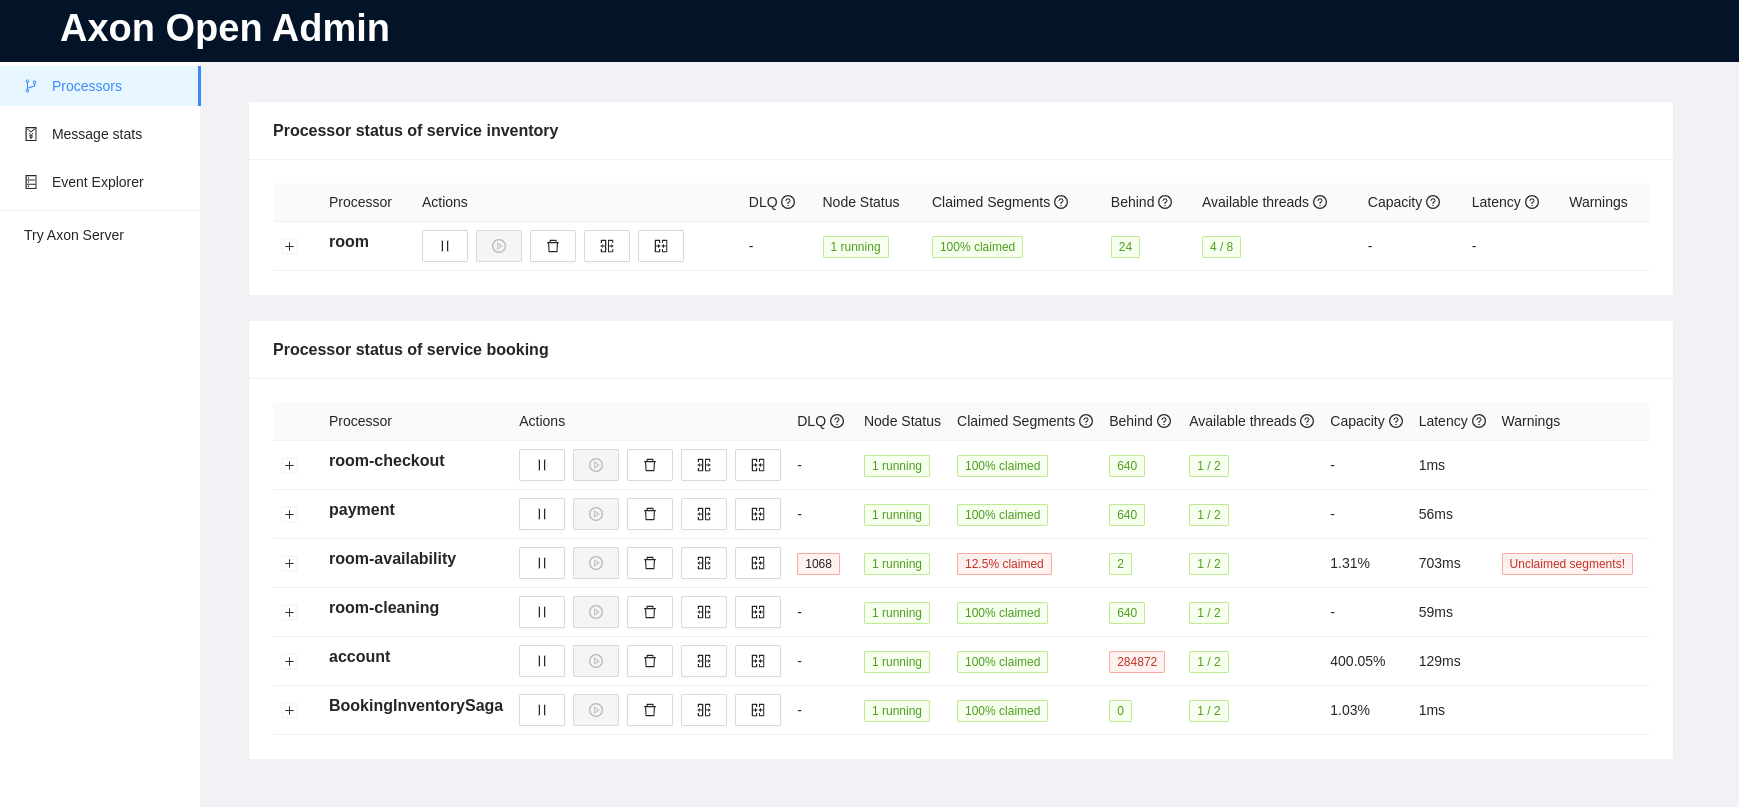Reset the room processor with trash icon

click(x=553, y=246)
